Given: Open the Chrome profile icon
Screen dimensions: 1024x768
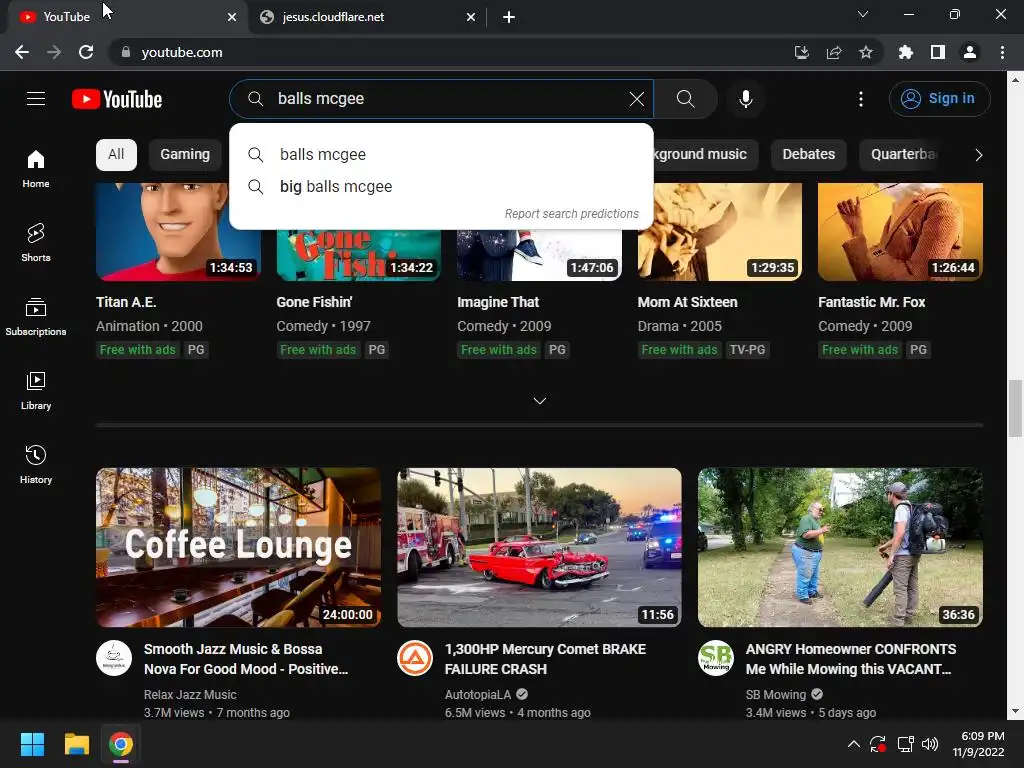Looking at the screenshot, I should coord(970,52).
